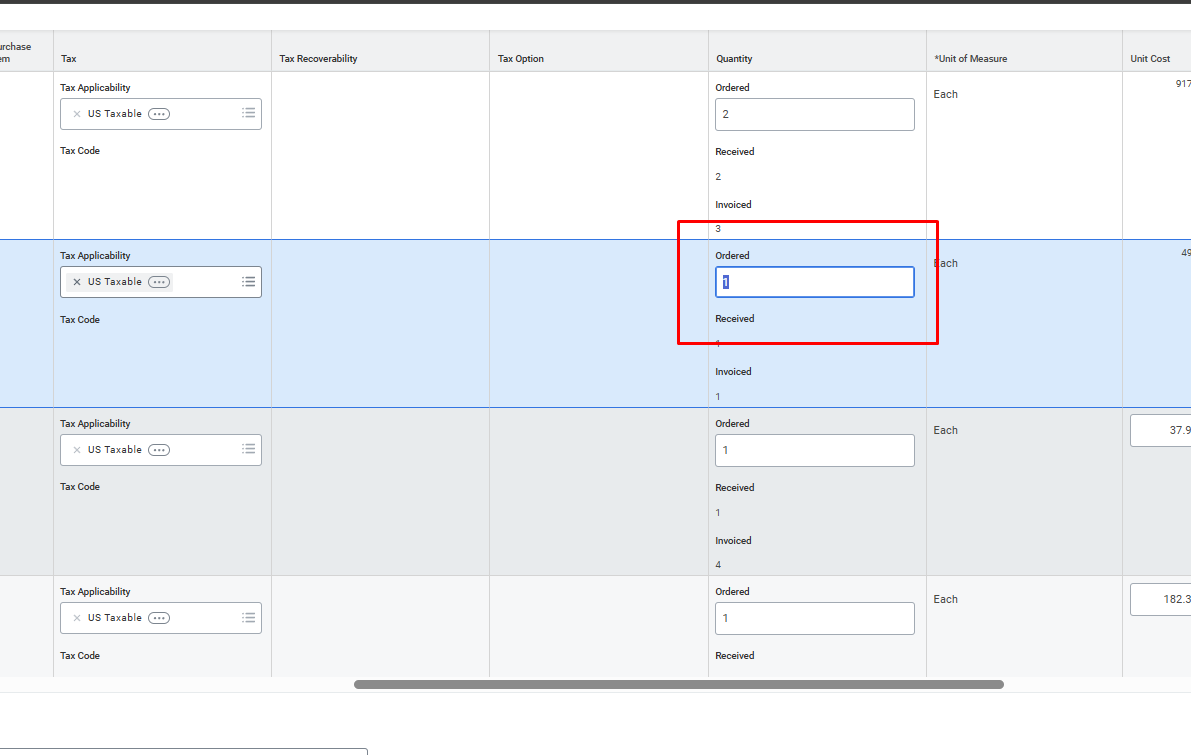Click the Ordered quantity field in highlighted row
Image resolution: width=1191 pixels, height=755 pixels.
[814, 282]
